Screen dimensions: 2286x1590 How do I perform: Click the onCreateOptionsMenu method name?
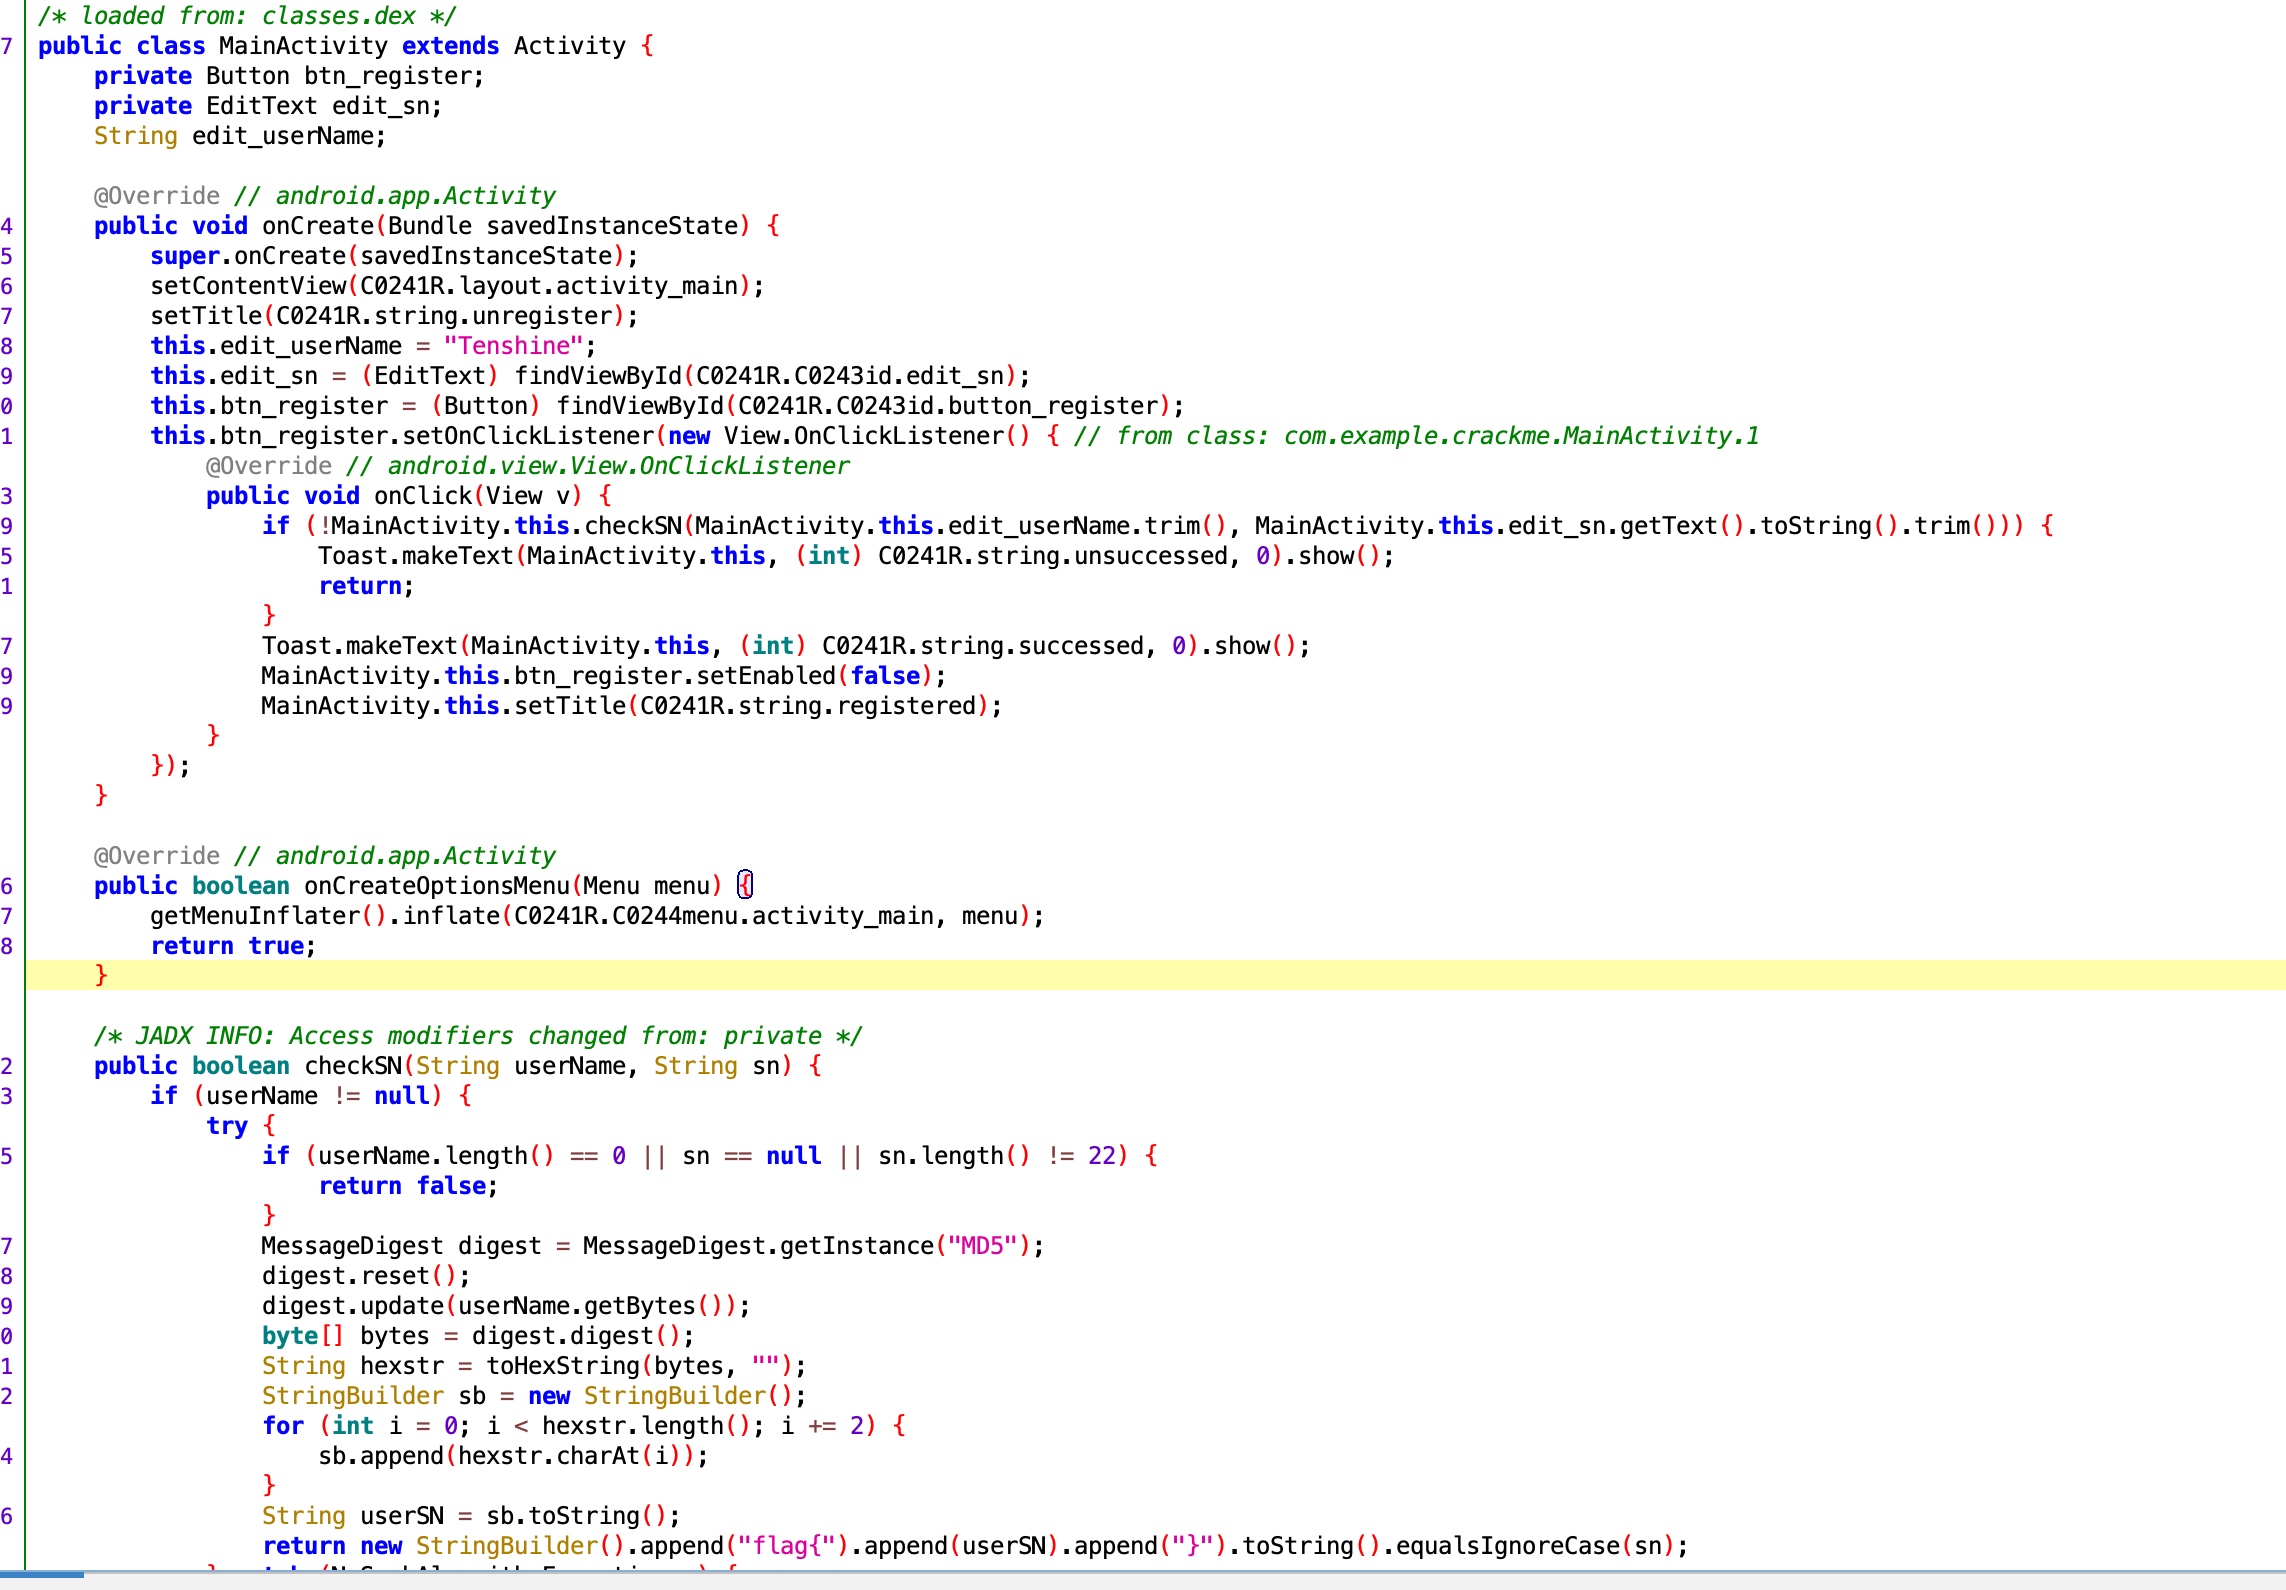click(436, 886)
